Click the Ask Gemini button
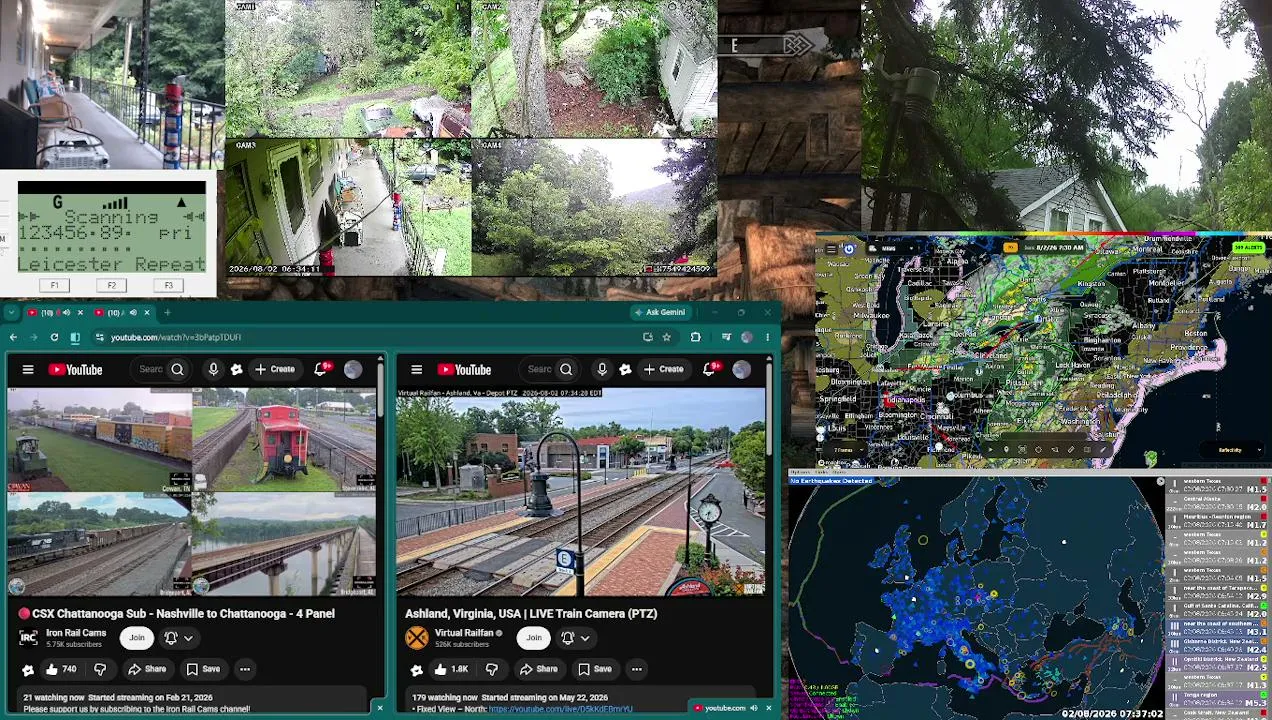1272x720 pixels. tap(659, 313)
